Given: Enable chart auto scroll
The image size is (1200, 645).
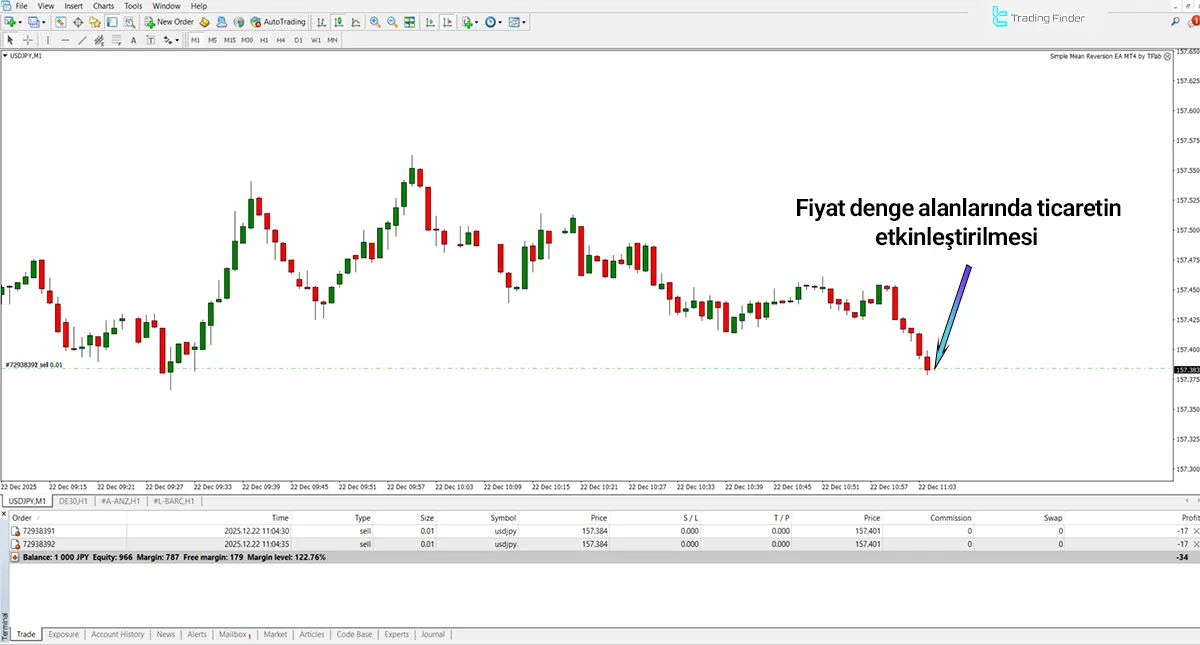Looking at the screenshot, I should click(428, 21).
